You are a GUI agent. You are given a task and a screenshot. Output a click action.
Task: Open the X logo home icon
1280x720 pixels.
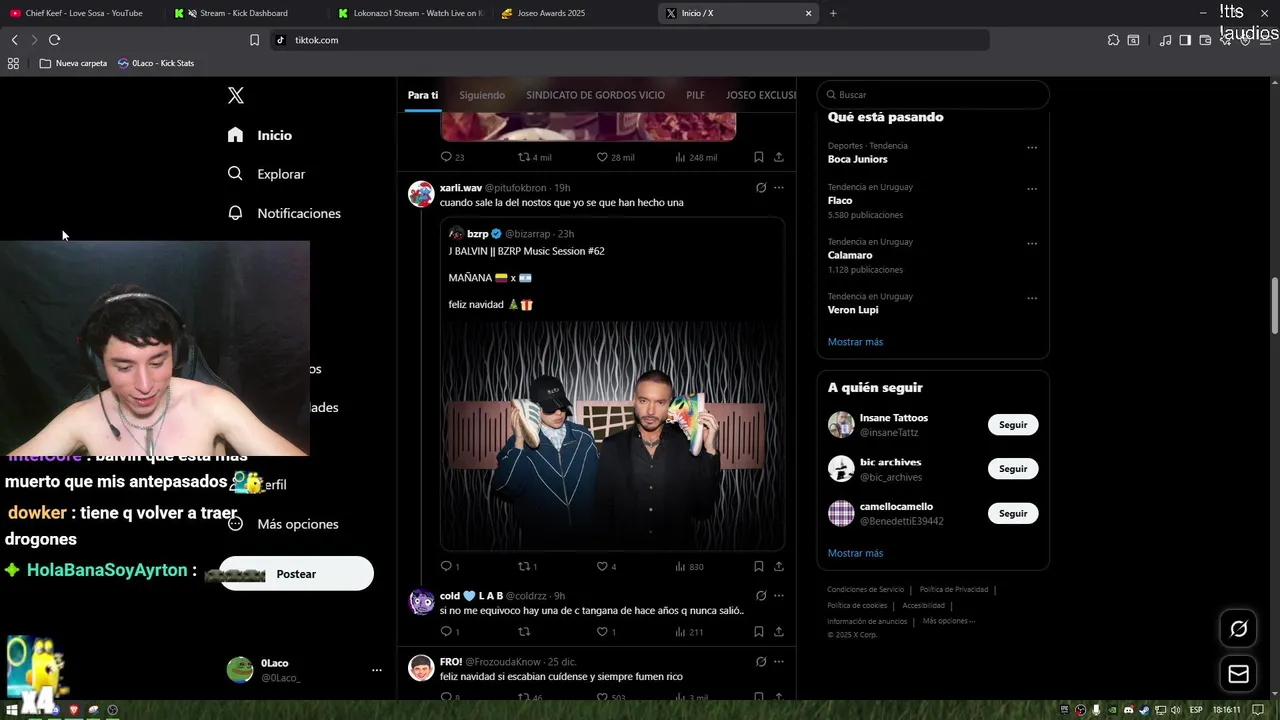pyautogui.click(x=236, y=95)
